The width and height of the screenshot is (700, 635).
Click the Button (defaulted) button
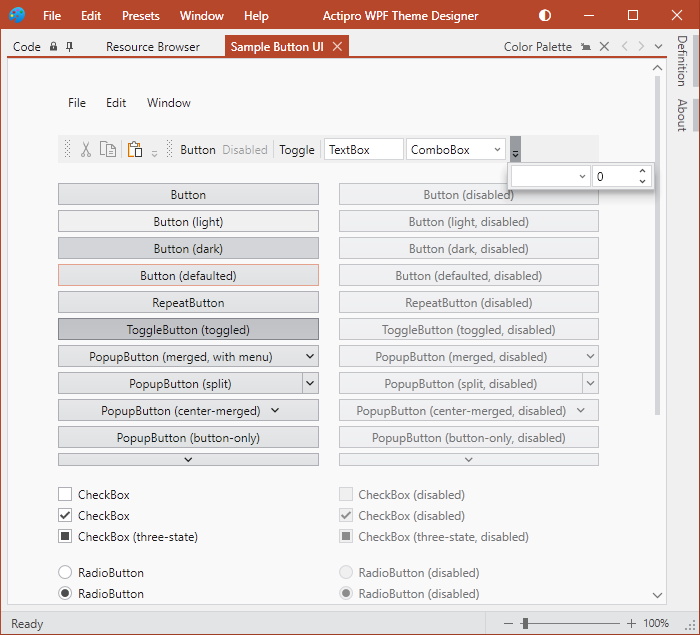click(188, 276)
